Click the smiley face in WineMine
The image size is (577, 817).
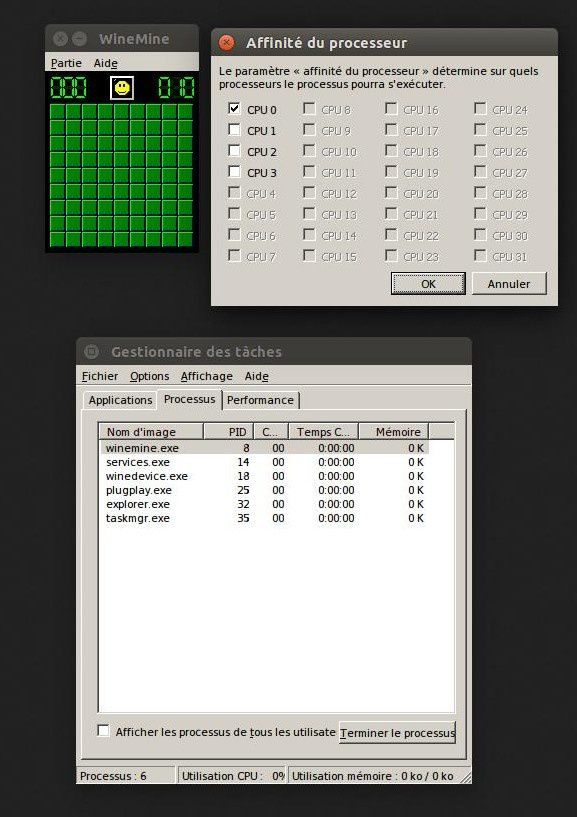point(122,88)
